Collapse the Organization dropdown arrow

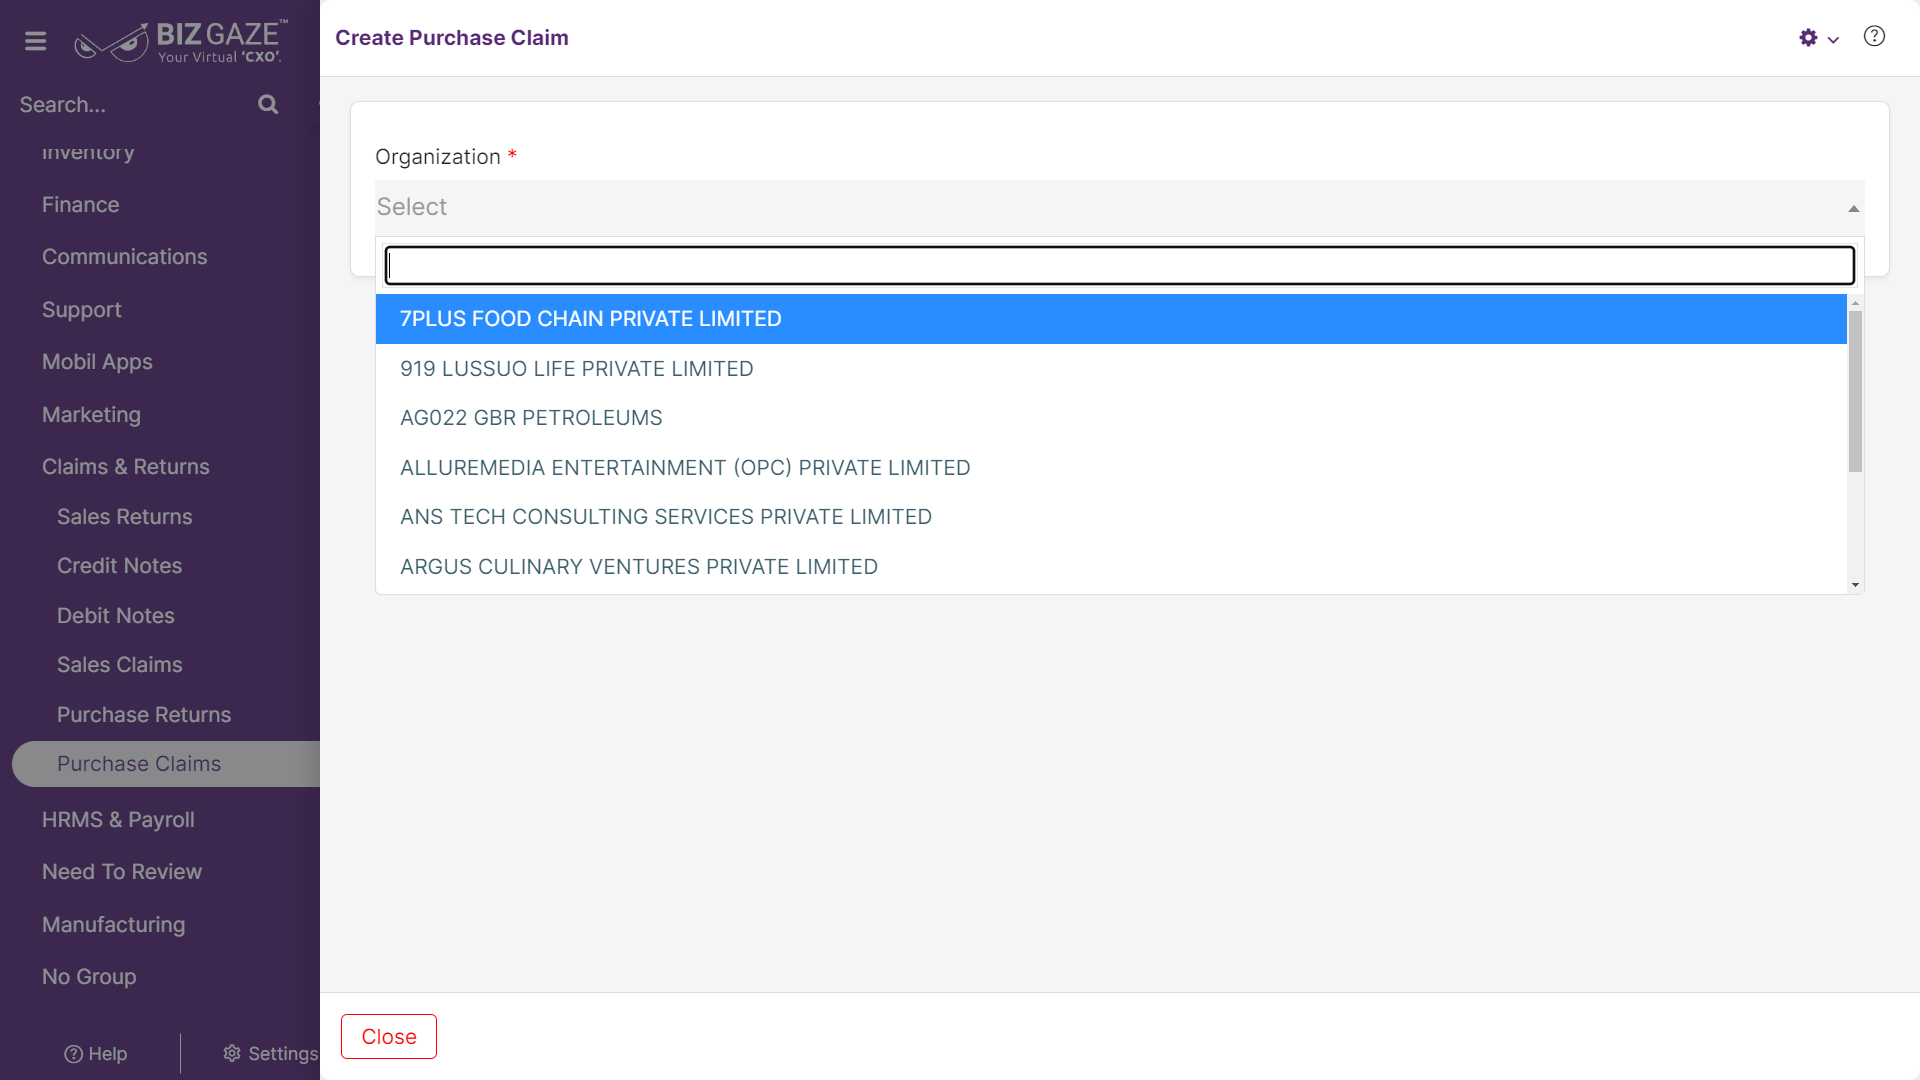[1853, 208]
